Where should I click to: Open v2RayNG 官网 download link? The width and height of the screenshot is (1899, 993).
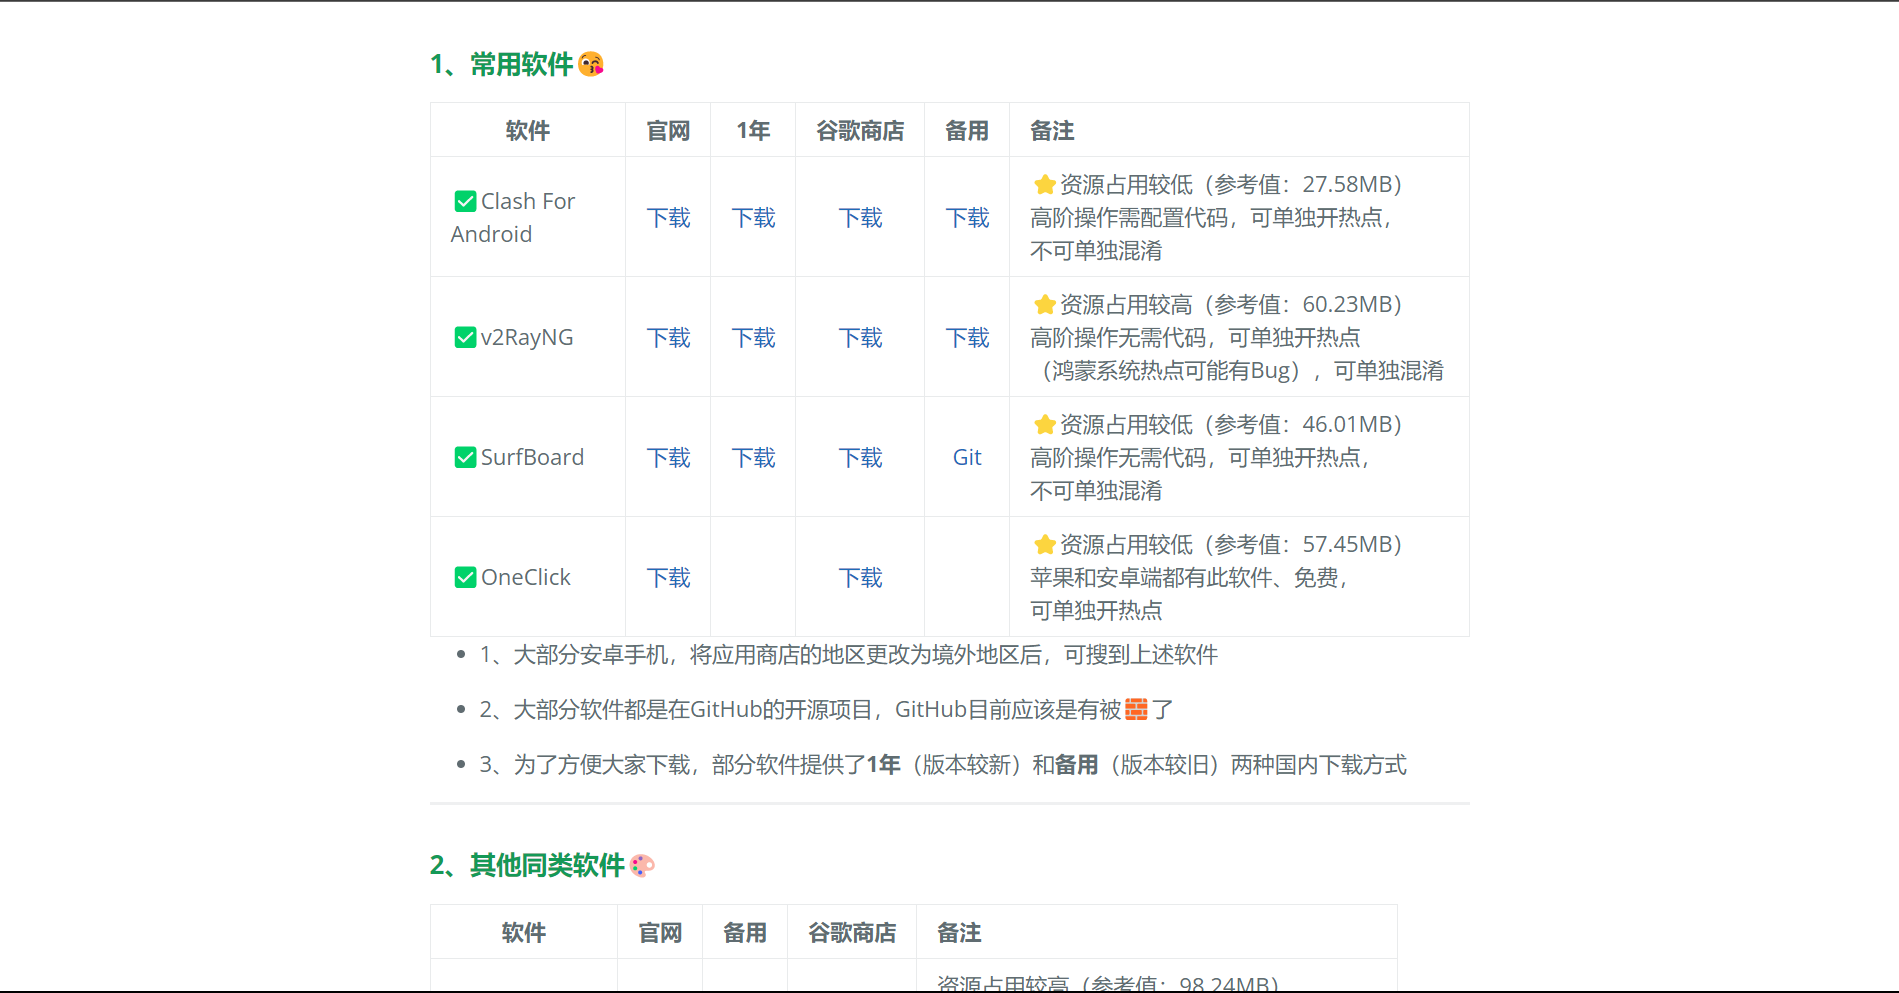(x=668, y=337)
